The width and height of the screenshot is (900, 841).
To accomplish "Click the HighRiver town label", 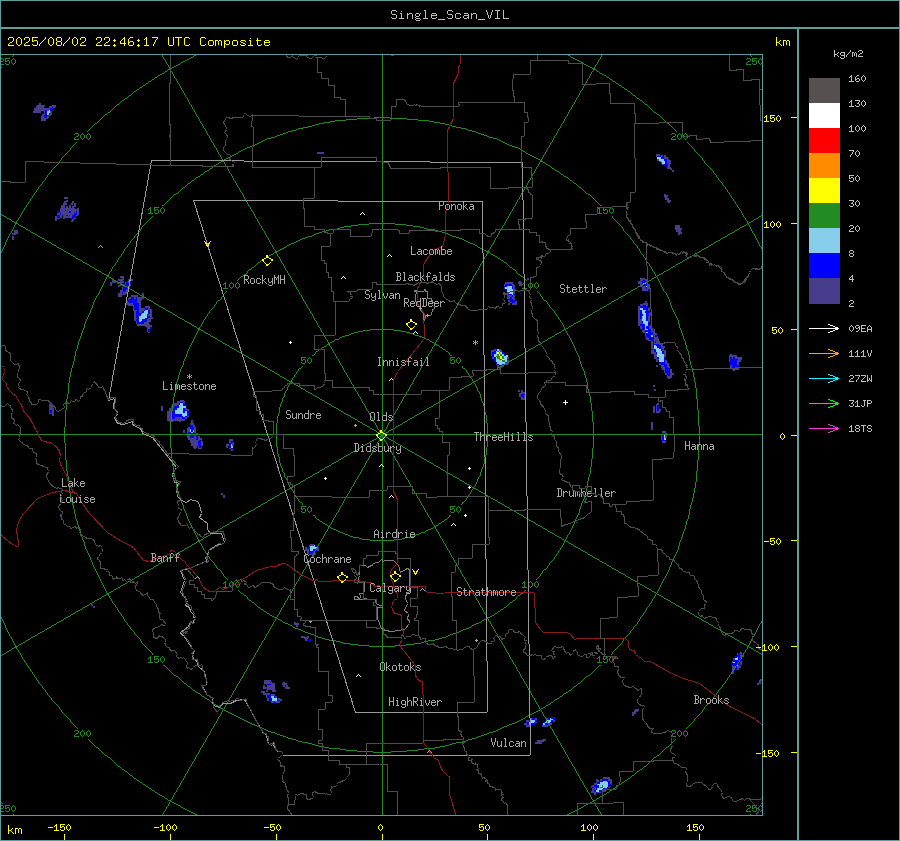I will [x=415, y=702].
